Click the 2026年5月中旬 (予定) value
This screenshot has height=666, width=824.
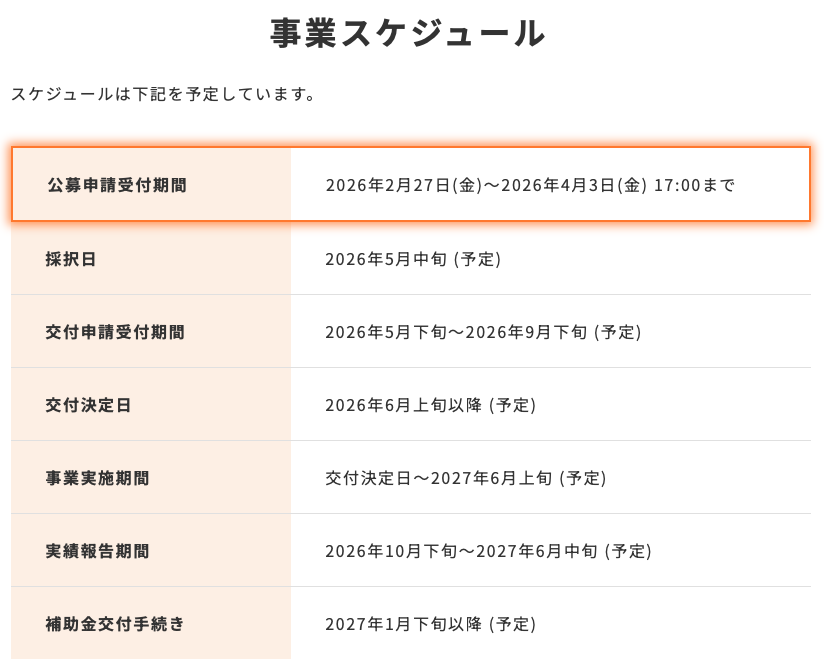click(413, 259)
